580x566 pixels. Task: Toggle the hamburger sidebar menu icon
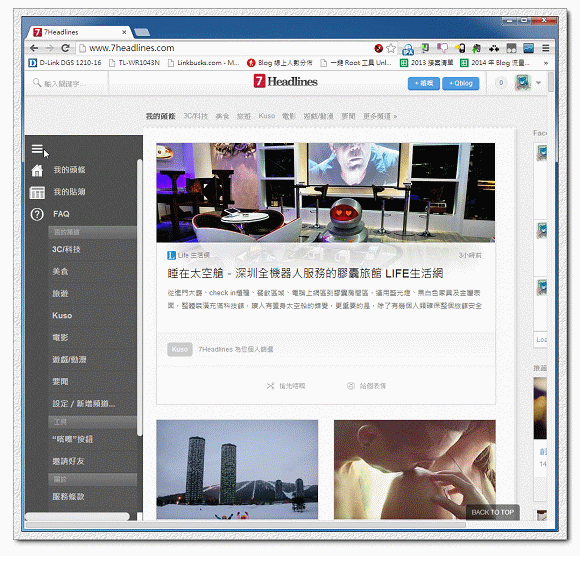click(37, 149)
